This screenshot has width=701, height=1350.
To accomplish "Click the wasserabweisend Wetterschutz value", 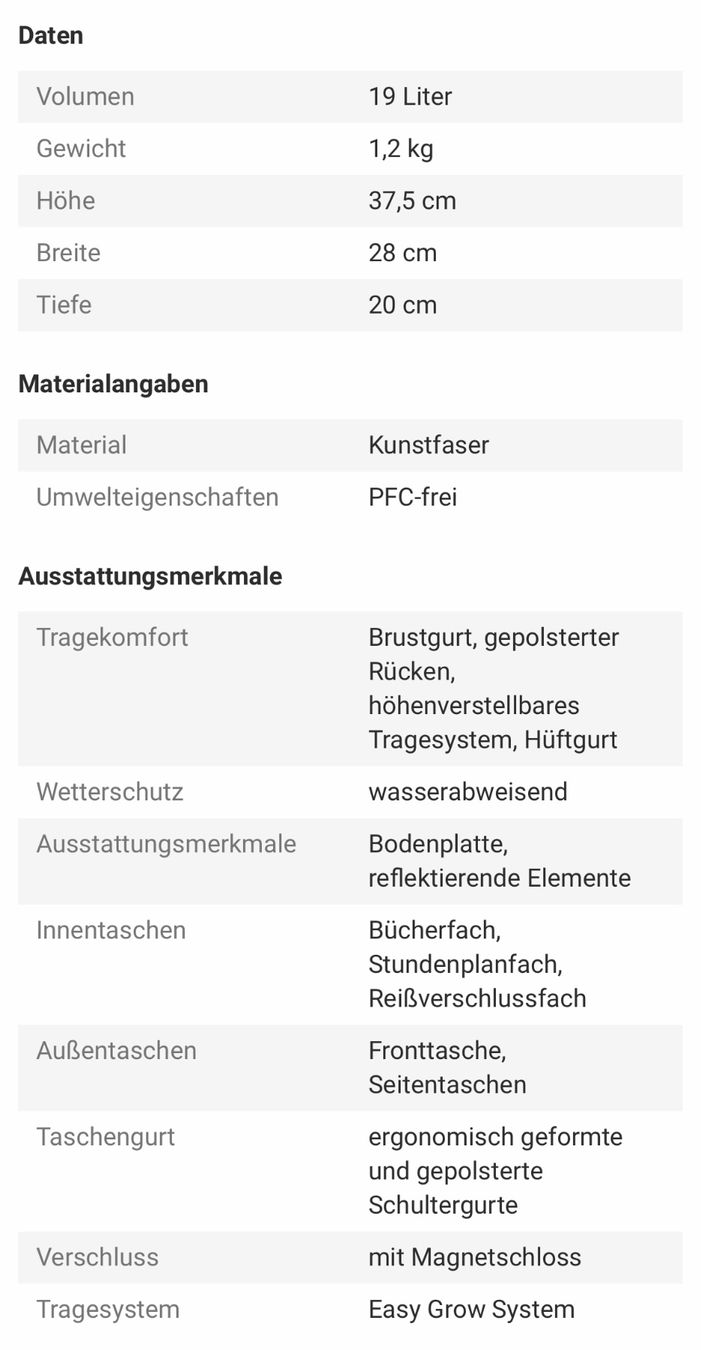I will click(x=467, y=792).
